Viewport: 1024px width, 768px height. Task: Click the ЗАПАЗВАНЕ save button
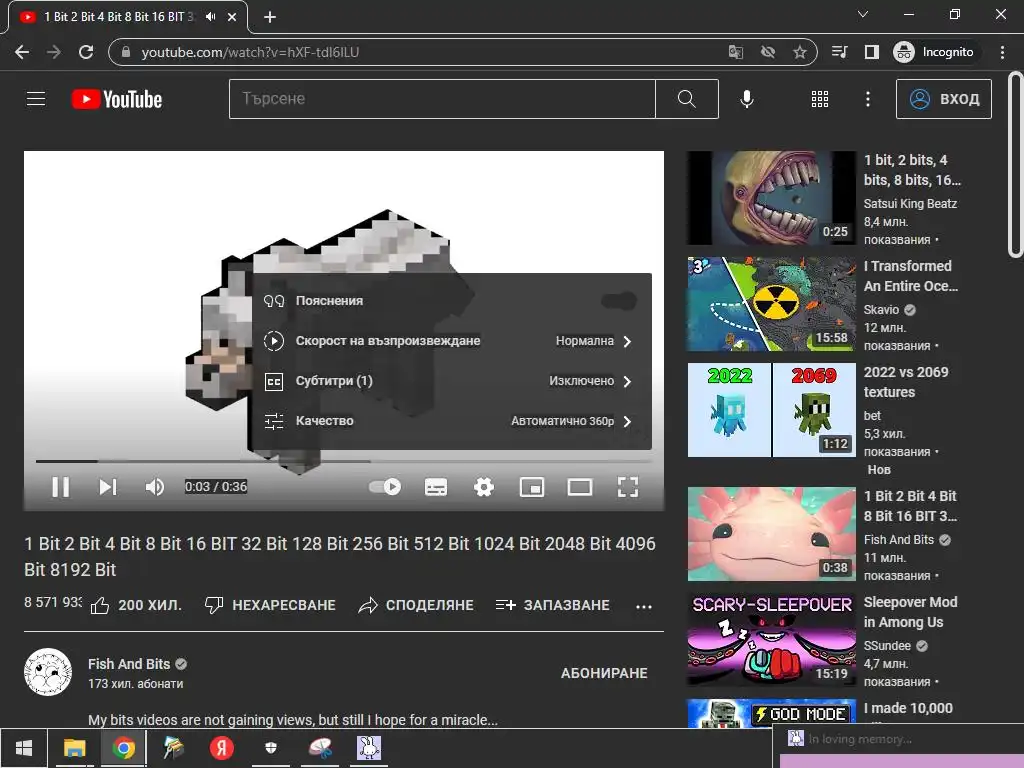click(x=552, y=605)
